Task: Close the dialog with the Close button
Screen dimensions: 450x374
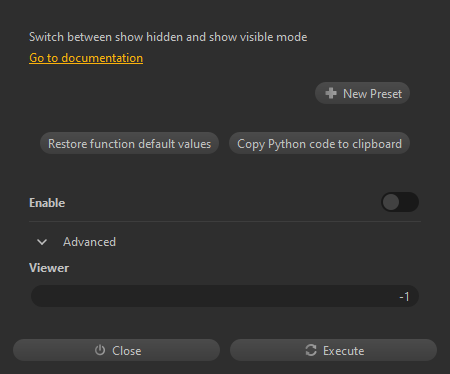Action: 116,350
